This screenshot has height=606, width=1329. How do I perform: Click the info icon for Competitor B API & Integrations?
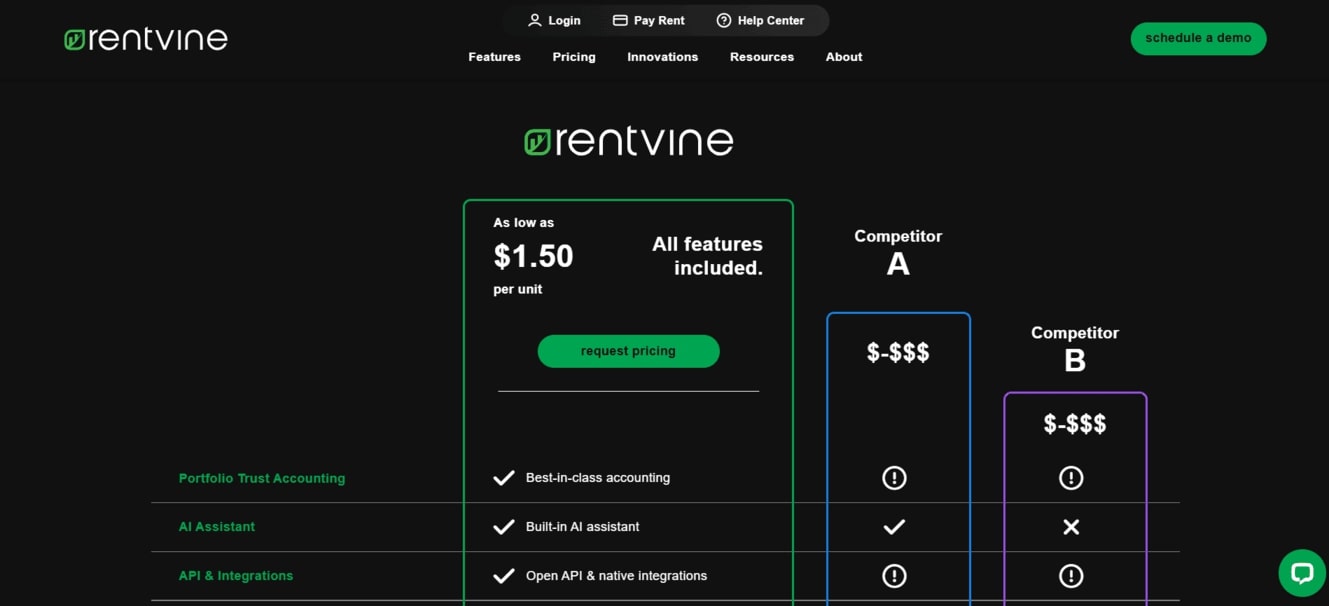pyautogui.click(x=1070, y=576)
